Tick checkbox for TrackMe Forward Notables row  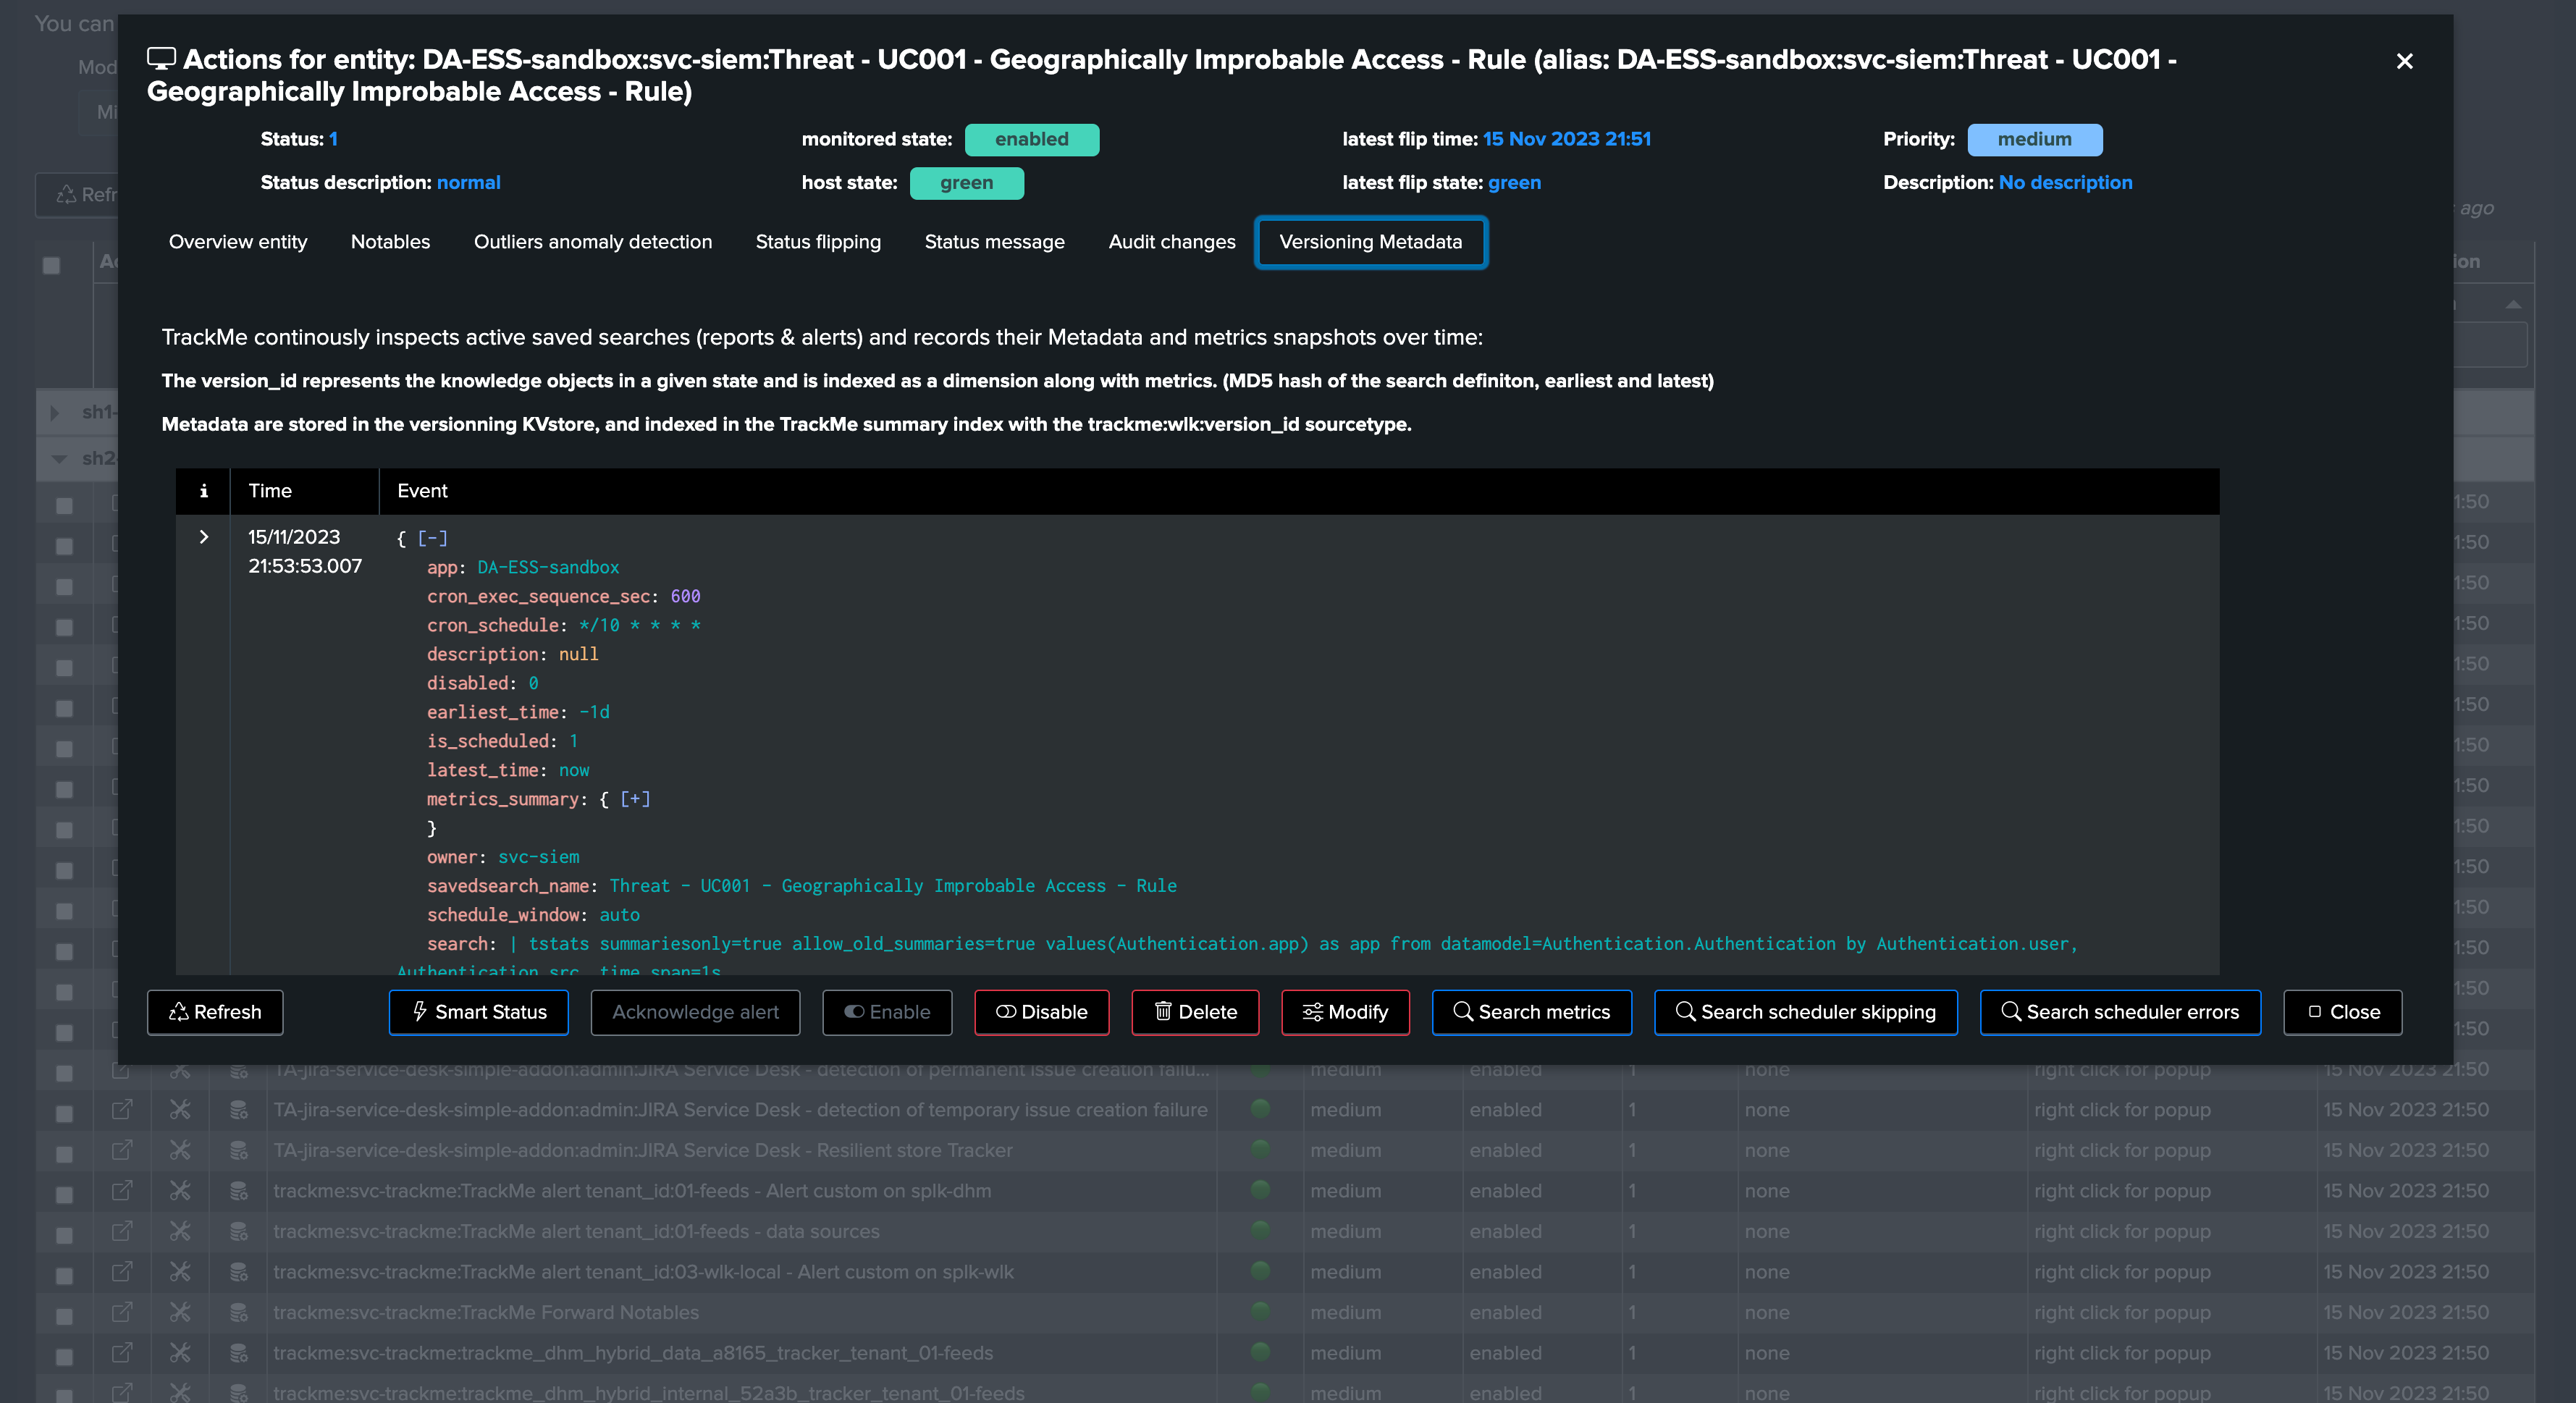(64, 1314)
